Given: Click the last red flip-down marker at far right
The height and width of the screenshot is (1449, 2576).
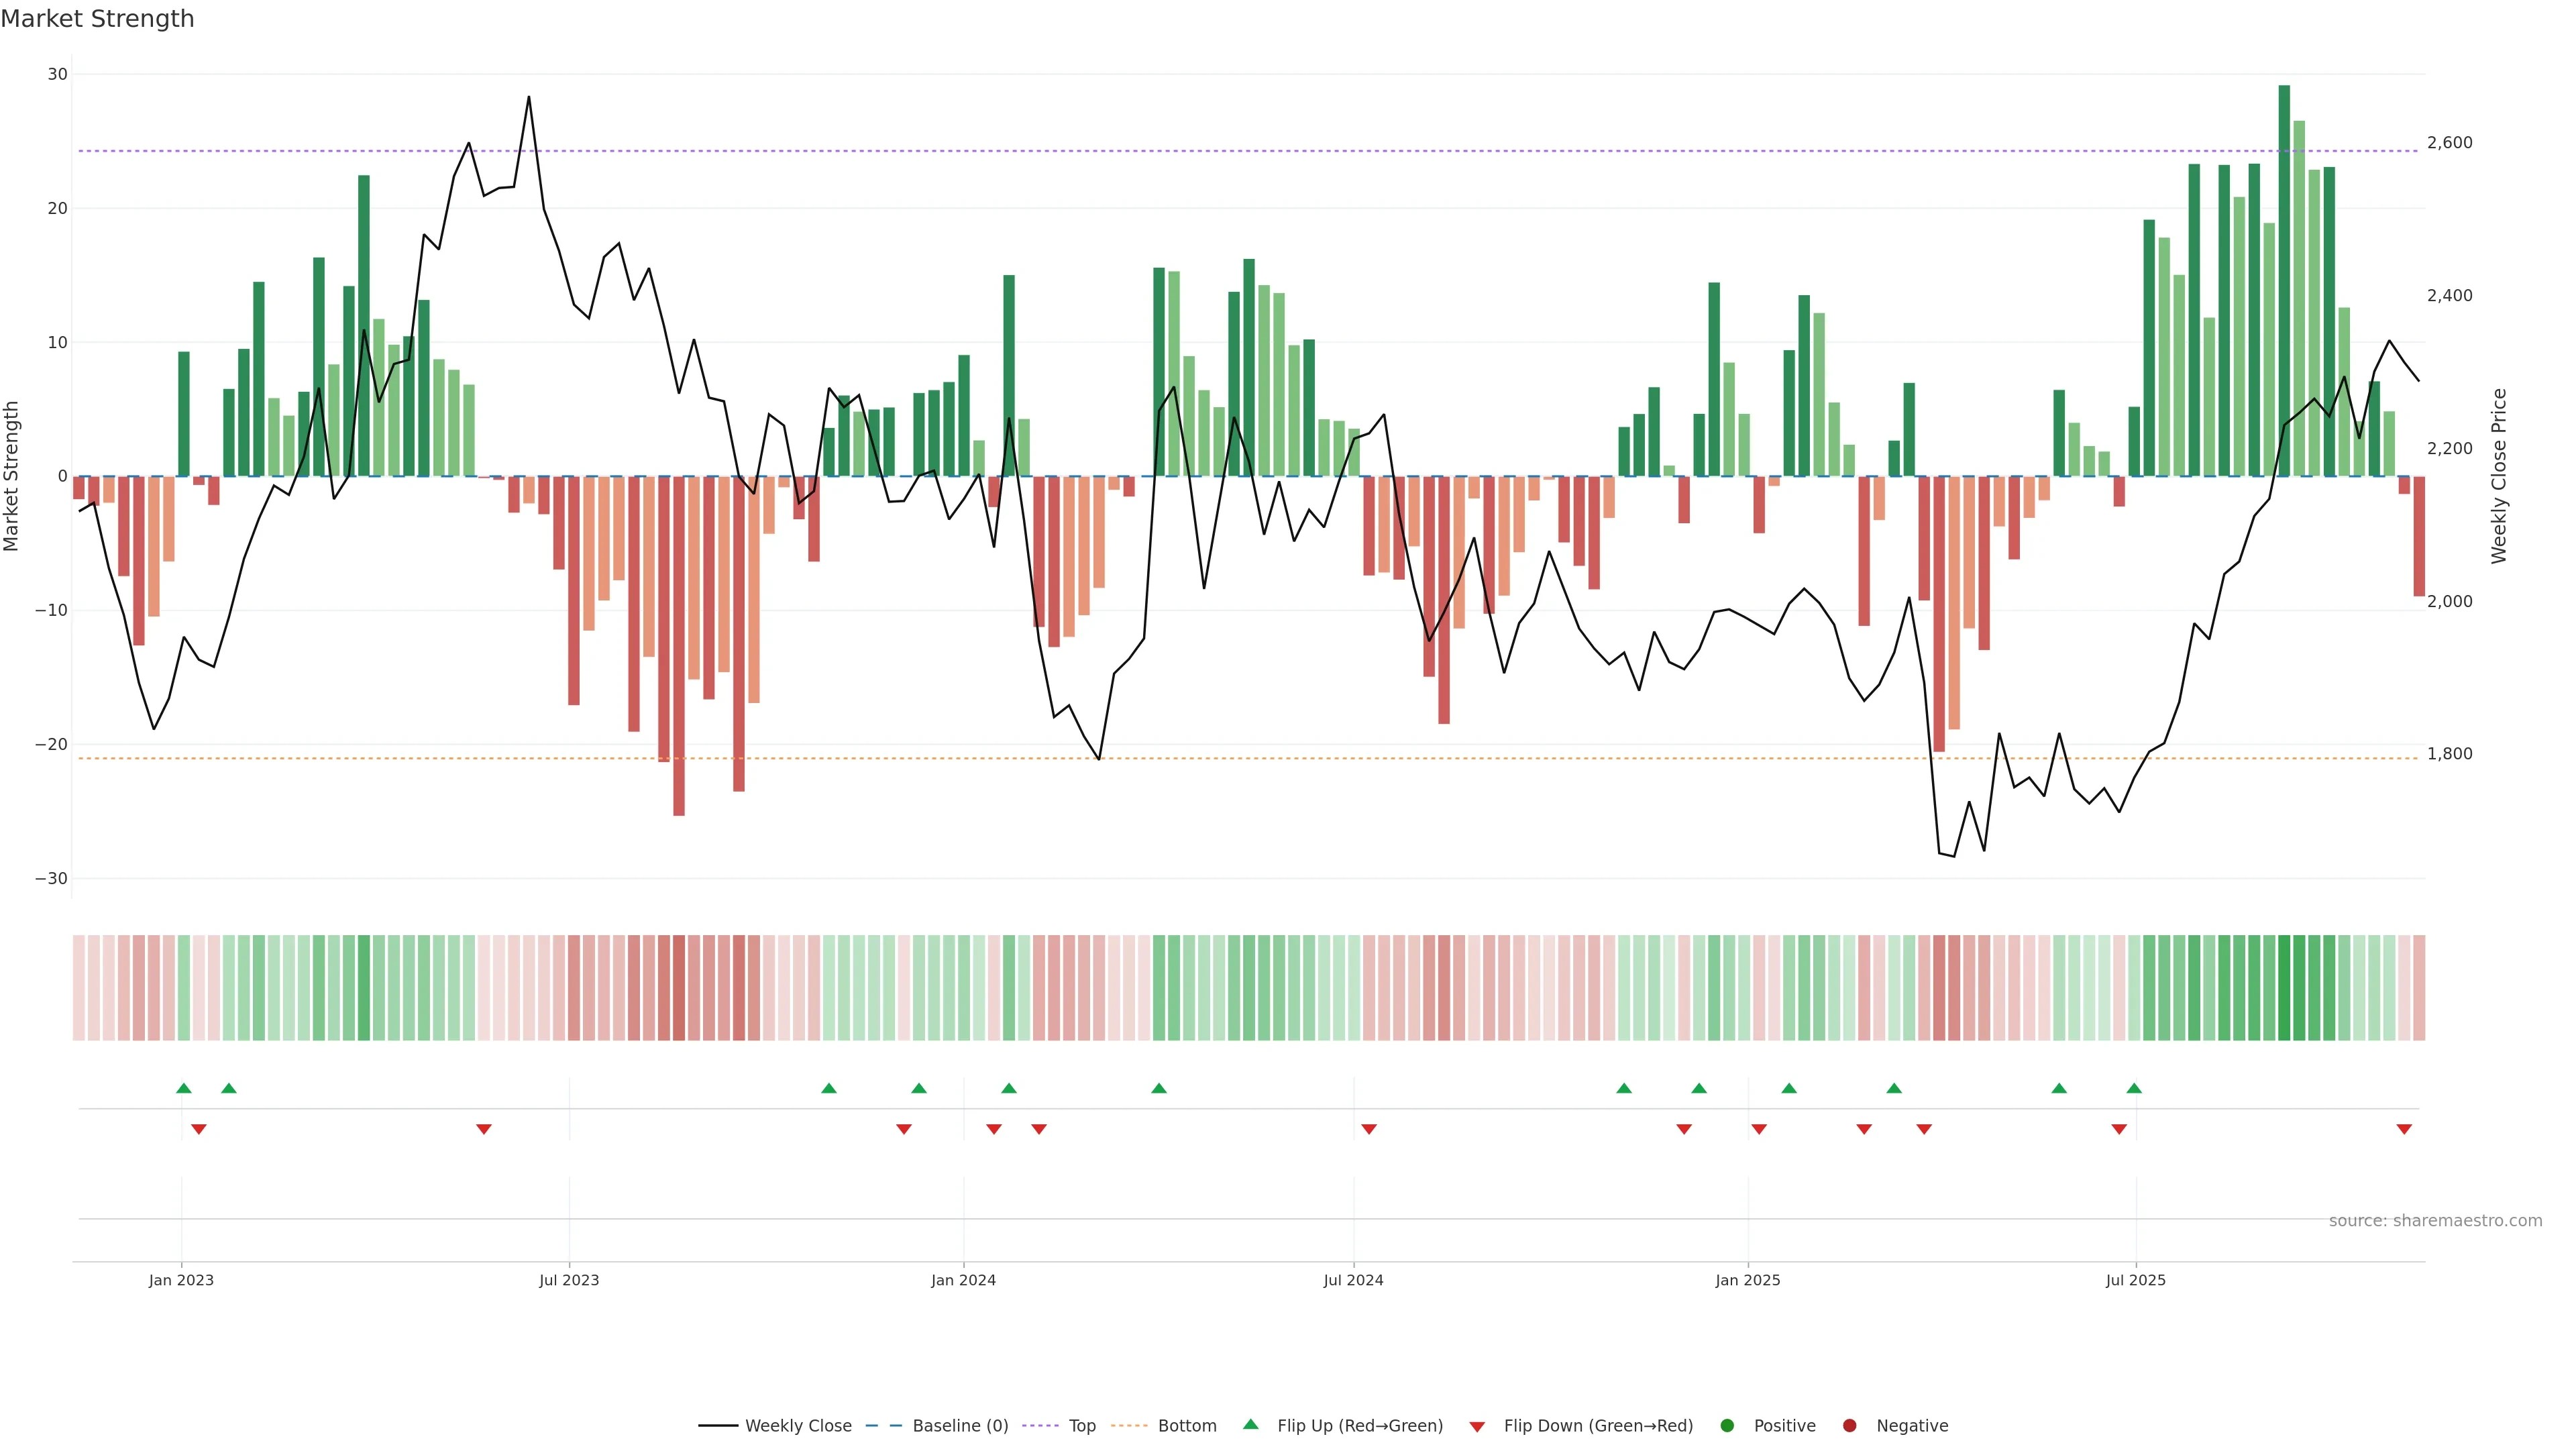Looking at the screenshot, I should click(x=2404, y=1129).
